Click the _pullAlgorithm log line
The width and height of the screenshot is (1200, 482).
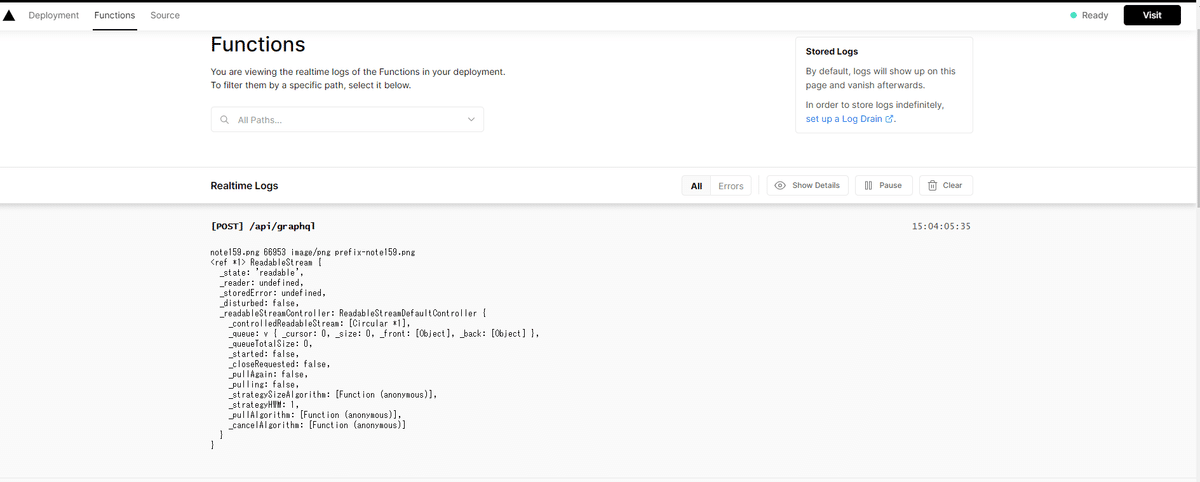coord(316,414)
